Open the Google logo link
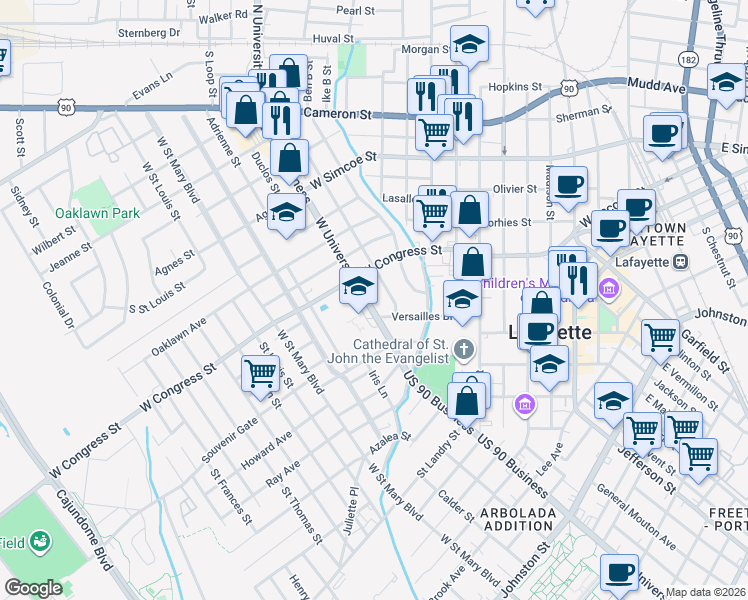 [x=33, y=588]
